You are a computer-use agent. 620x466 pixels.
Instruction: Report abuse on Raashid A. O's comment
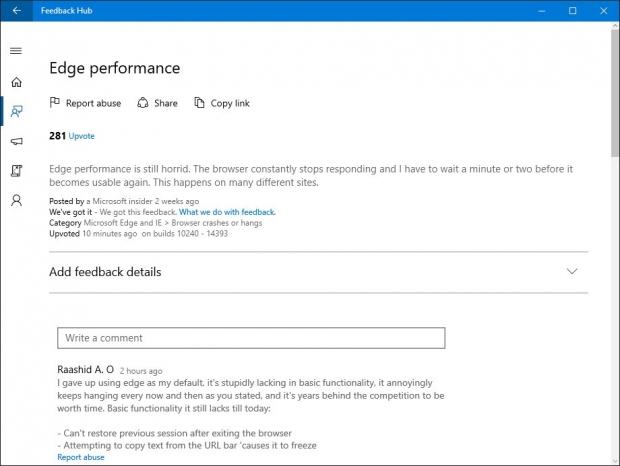point(81,457)
